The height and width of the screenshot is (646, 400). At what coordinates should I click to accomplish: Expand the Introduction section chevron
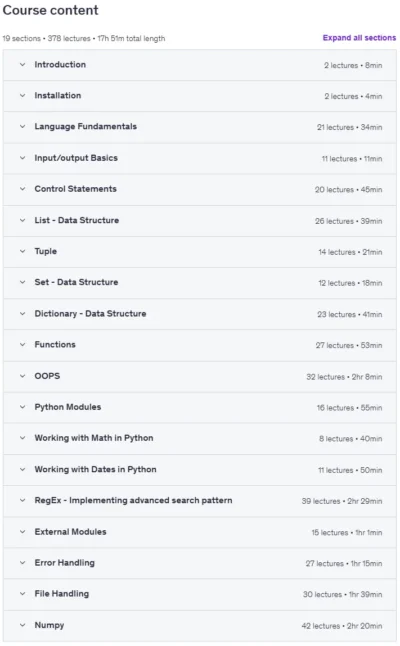(23, 65)
